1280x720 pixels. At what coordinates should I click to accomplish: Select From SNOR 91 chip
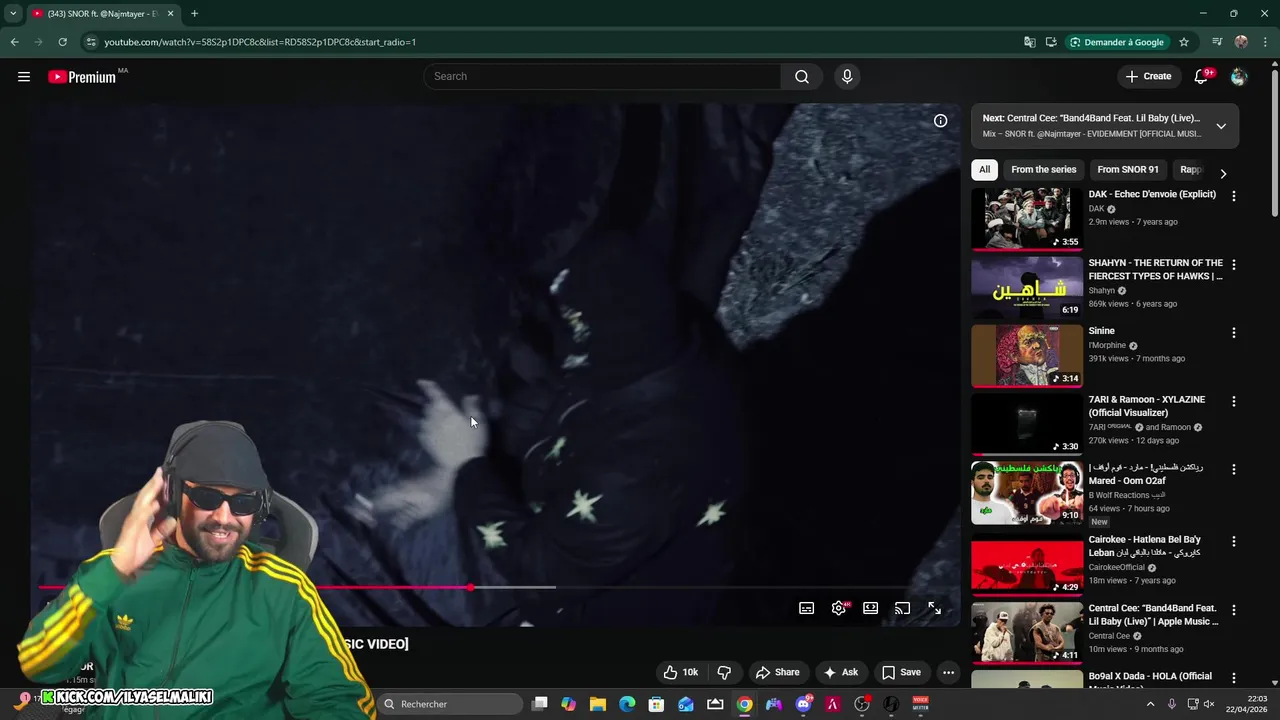pyautogui.click(x=1128, y=170)
